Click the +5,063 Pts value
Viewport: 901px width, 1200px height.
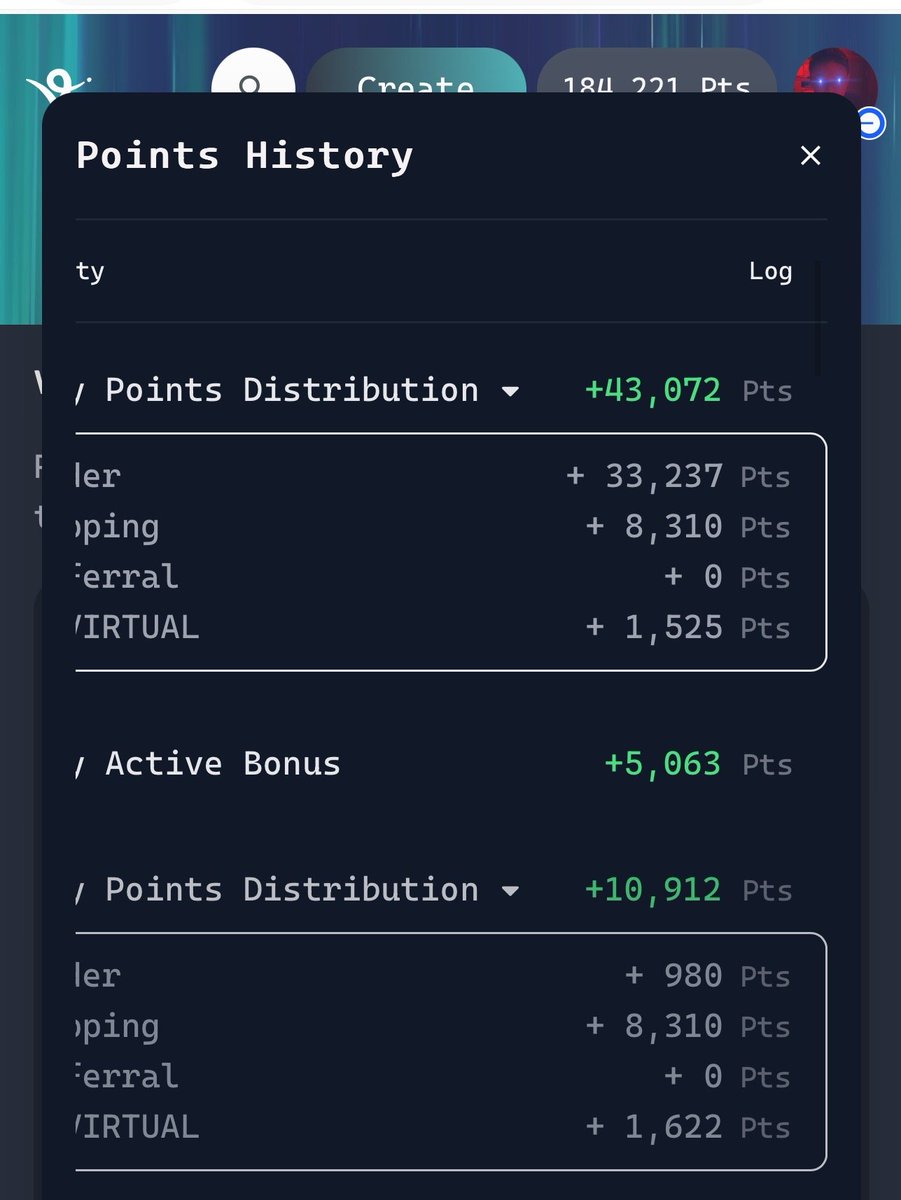(698, 764)
